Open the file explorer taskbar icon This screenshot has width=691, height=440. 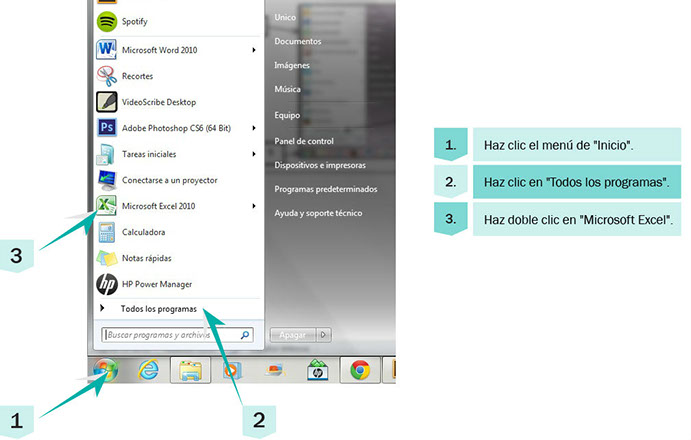[190, 370]
